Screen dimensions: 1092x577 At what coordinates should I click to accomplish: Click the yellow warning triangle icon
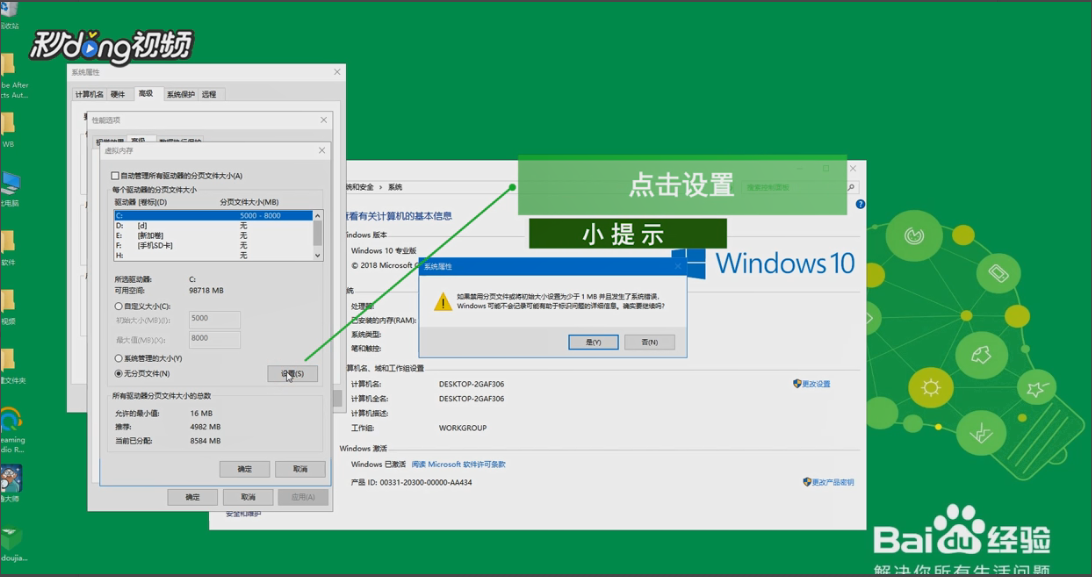443,301
